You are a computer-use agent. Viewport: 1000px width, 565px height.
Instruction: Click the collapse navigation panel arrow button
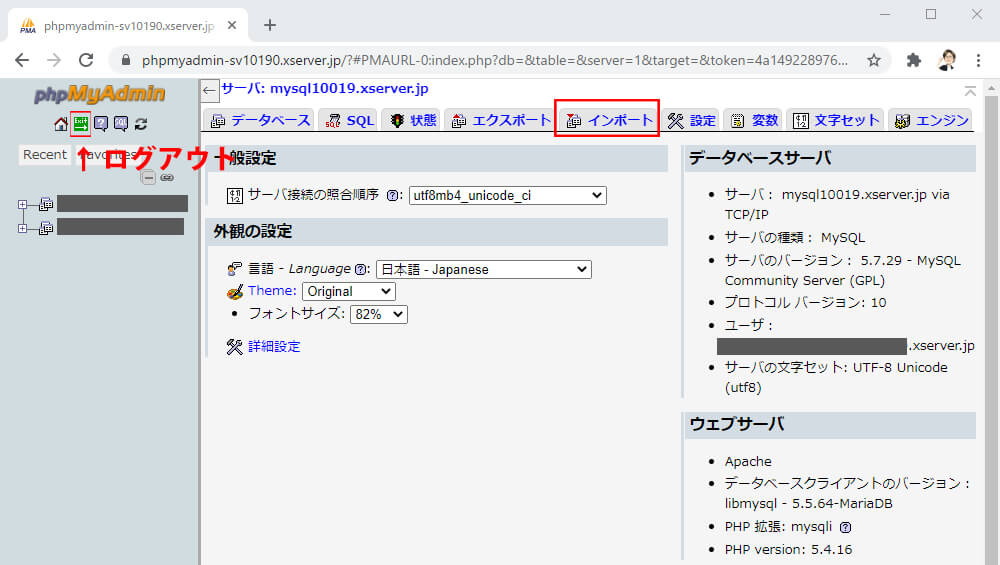[209, 91]
